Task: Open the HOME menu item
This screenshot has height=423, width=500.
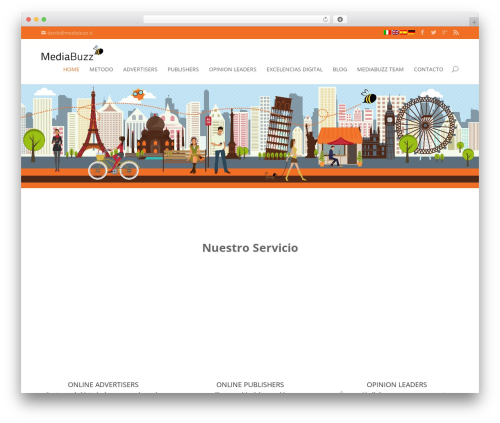Action: coord(71,69)
